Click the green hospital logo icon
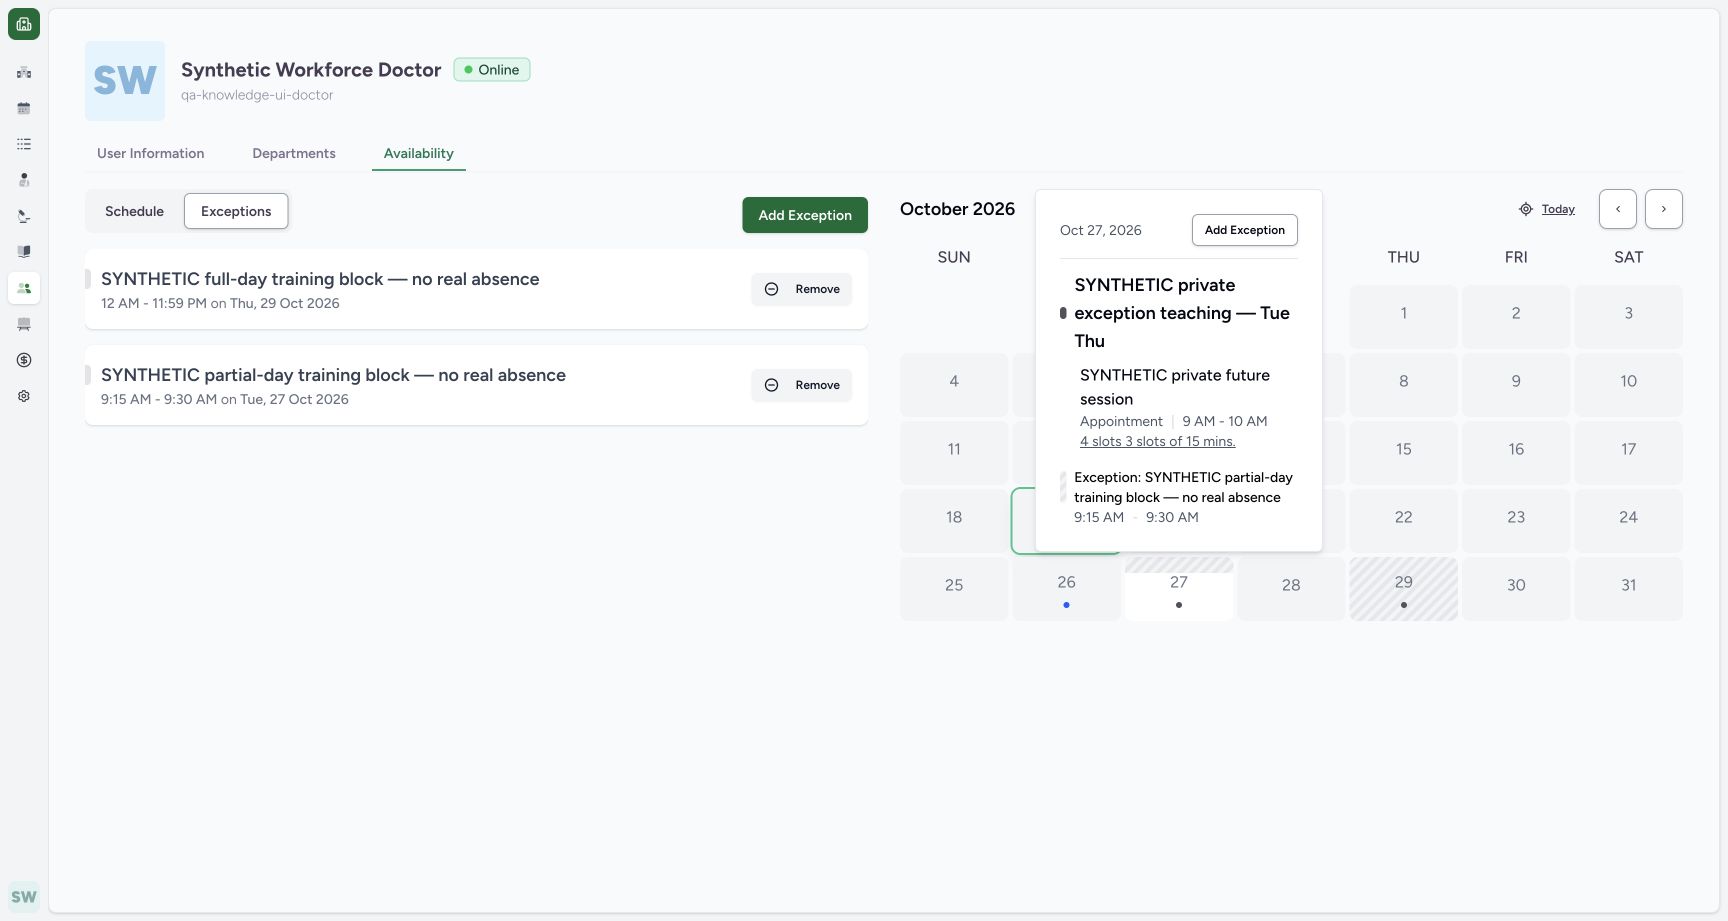 click(24, 24)
